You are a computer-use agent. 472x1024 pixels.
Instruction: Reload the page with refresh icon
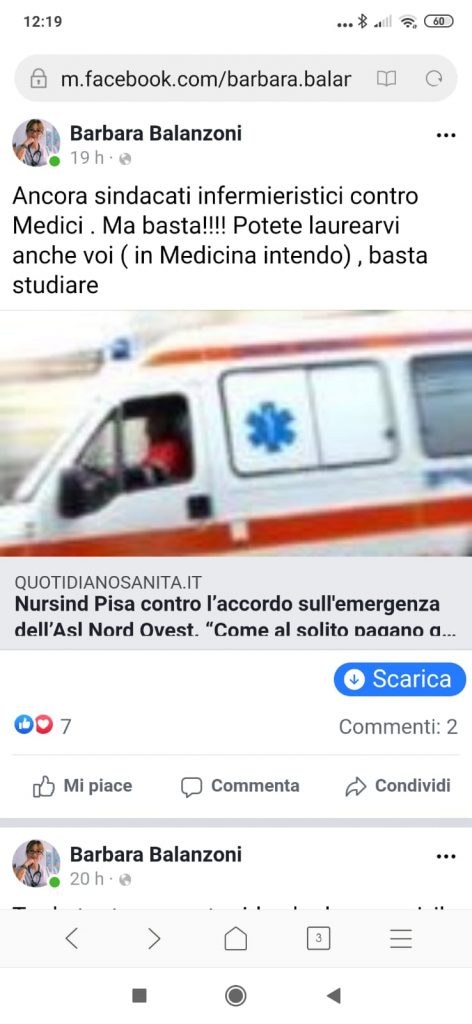[433, 79]
